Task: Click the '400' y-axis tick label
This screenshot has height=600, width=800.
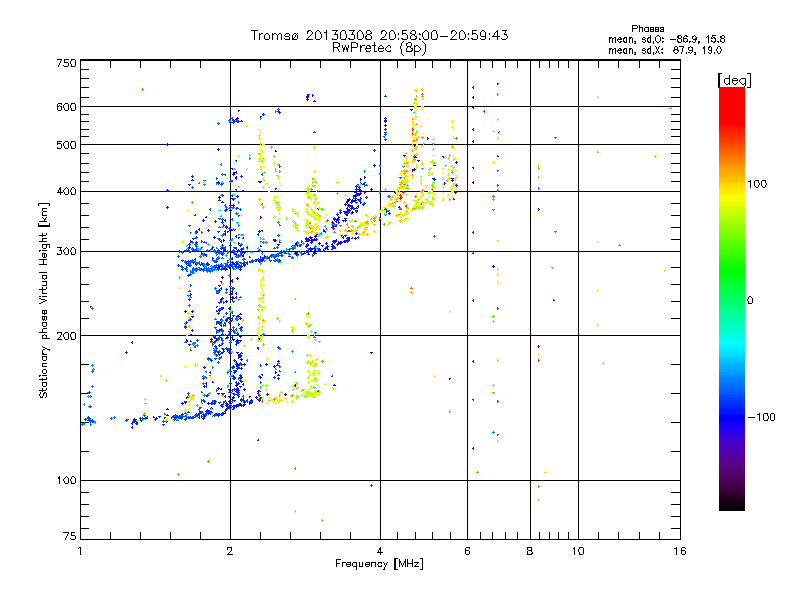Action: 66,191
